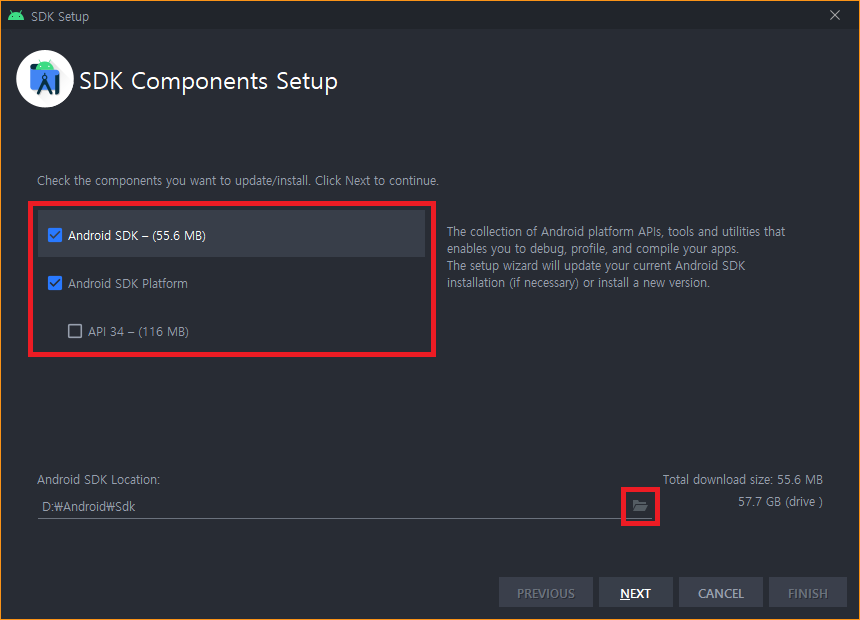
Task: Toggle the Android SDK Platform checkbox
Action: [x=55, y=283]
